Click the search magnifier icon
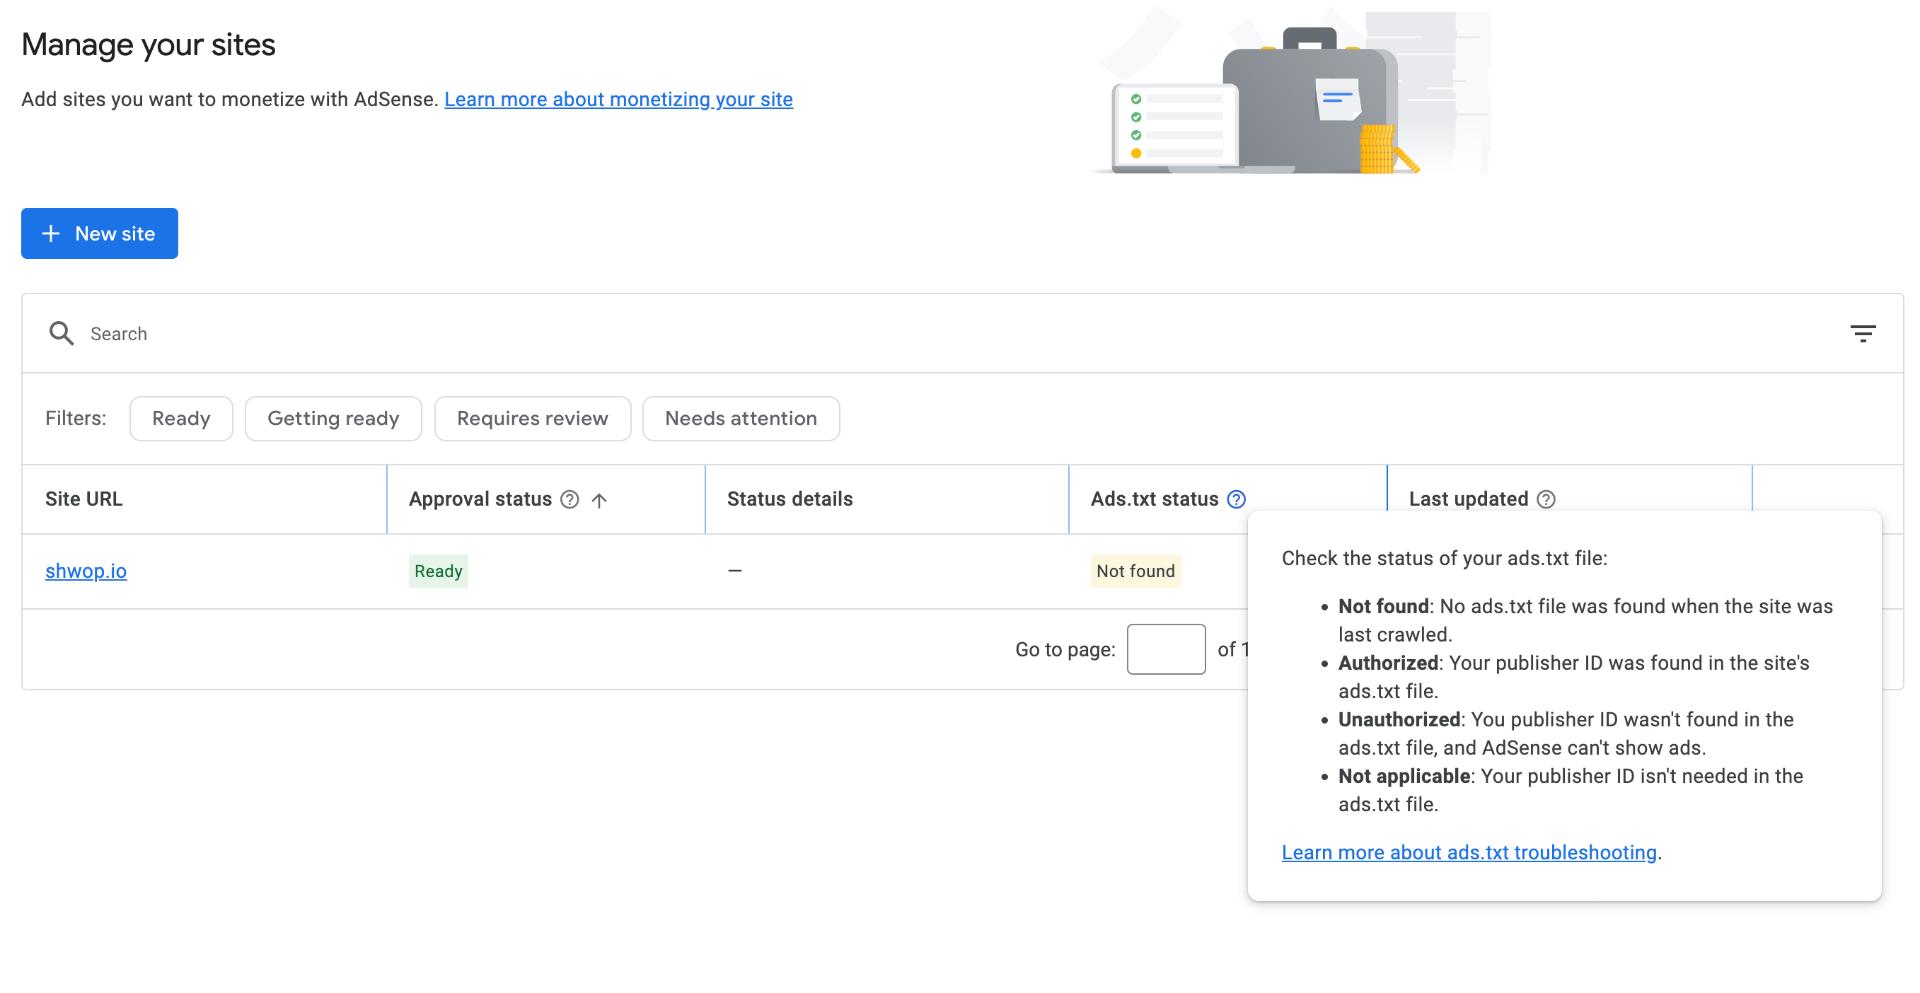The width and height of the screenshot is (1920, 993). point(62,333)
